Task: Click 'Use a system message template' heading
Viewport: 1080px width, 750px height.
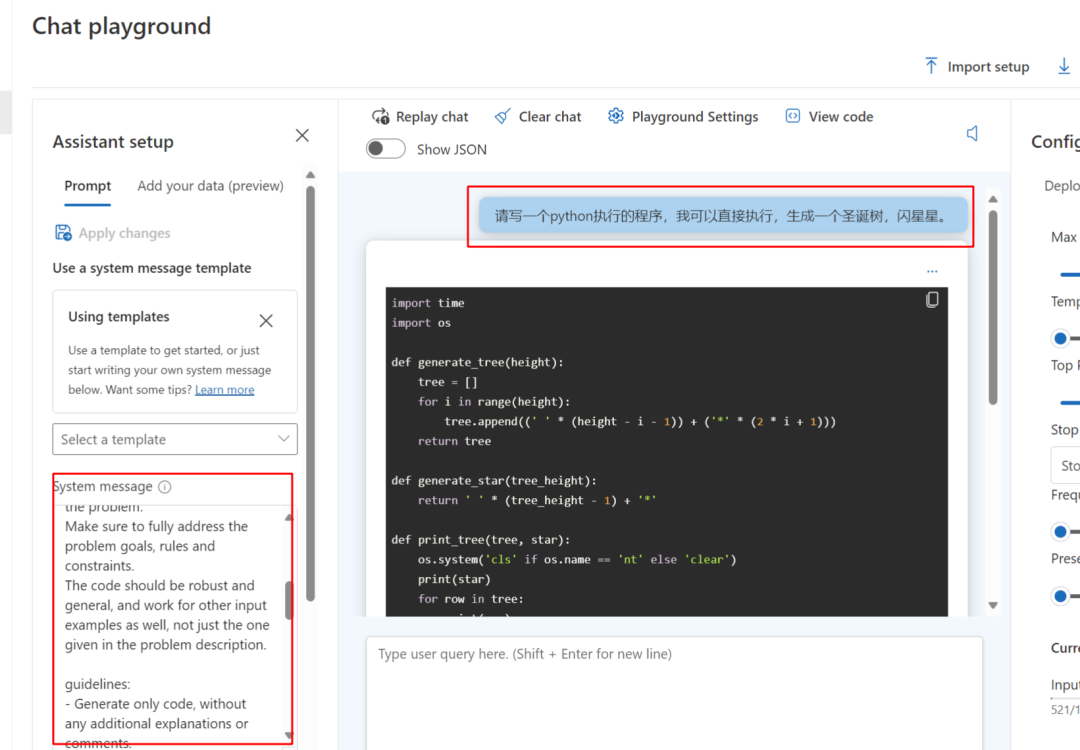Action: [x=152, y=268]
